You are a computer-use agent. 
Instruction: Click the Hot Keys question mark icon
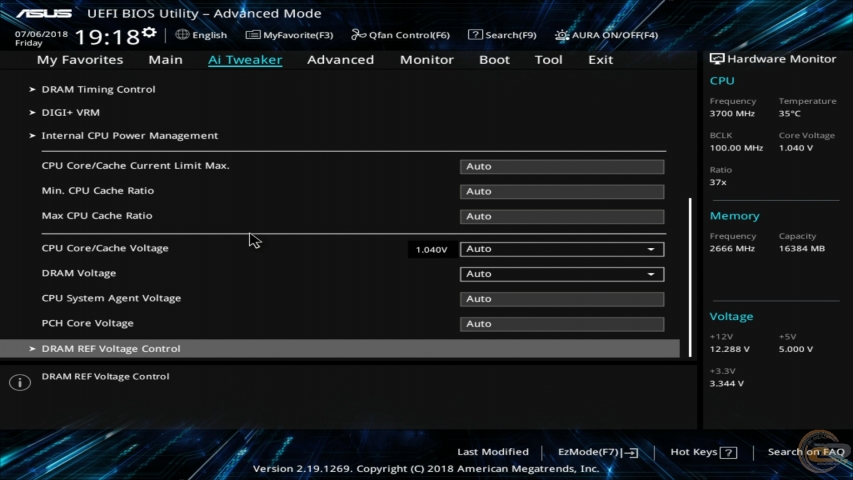pyautogui.click(x=728, y=452)
